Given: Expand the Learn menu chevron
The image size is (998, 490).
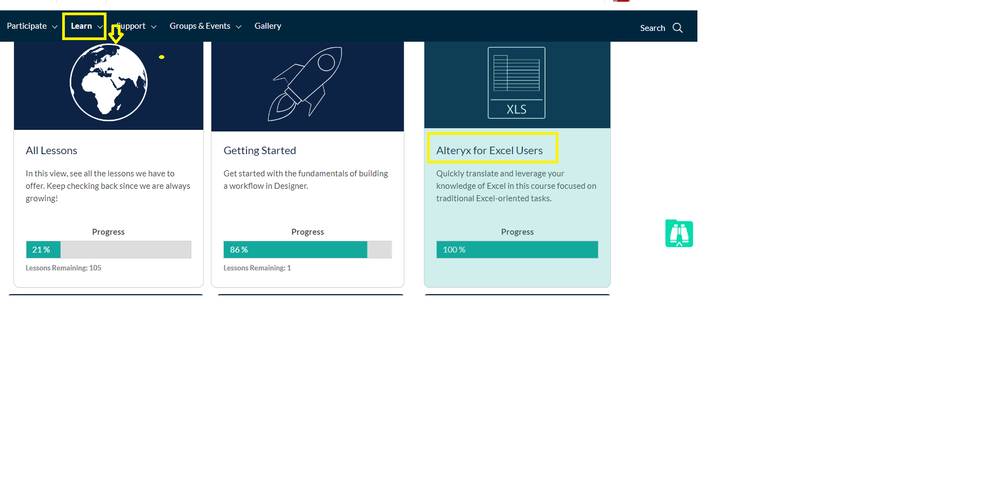Looking at the screenshot, I should (x=100, y=27).
